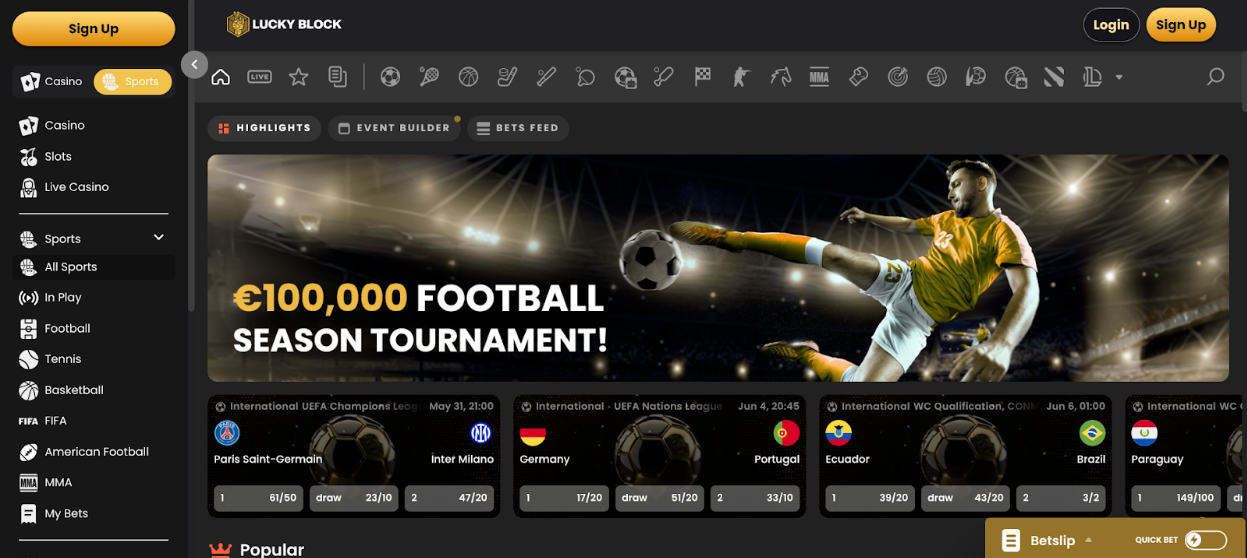Switch to the Casino mode pill
Image resolution: width=1247 pixels, height=558 pixels.
pos(52,82)
